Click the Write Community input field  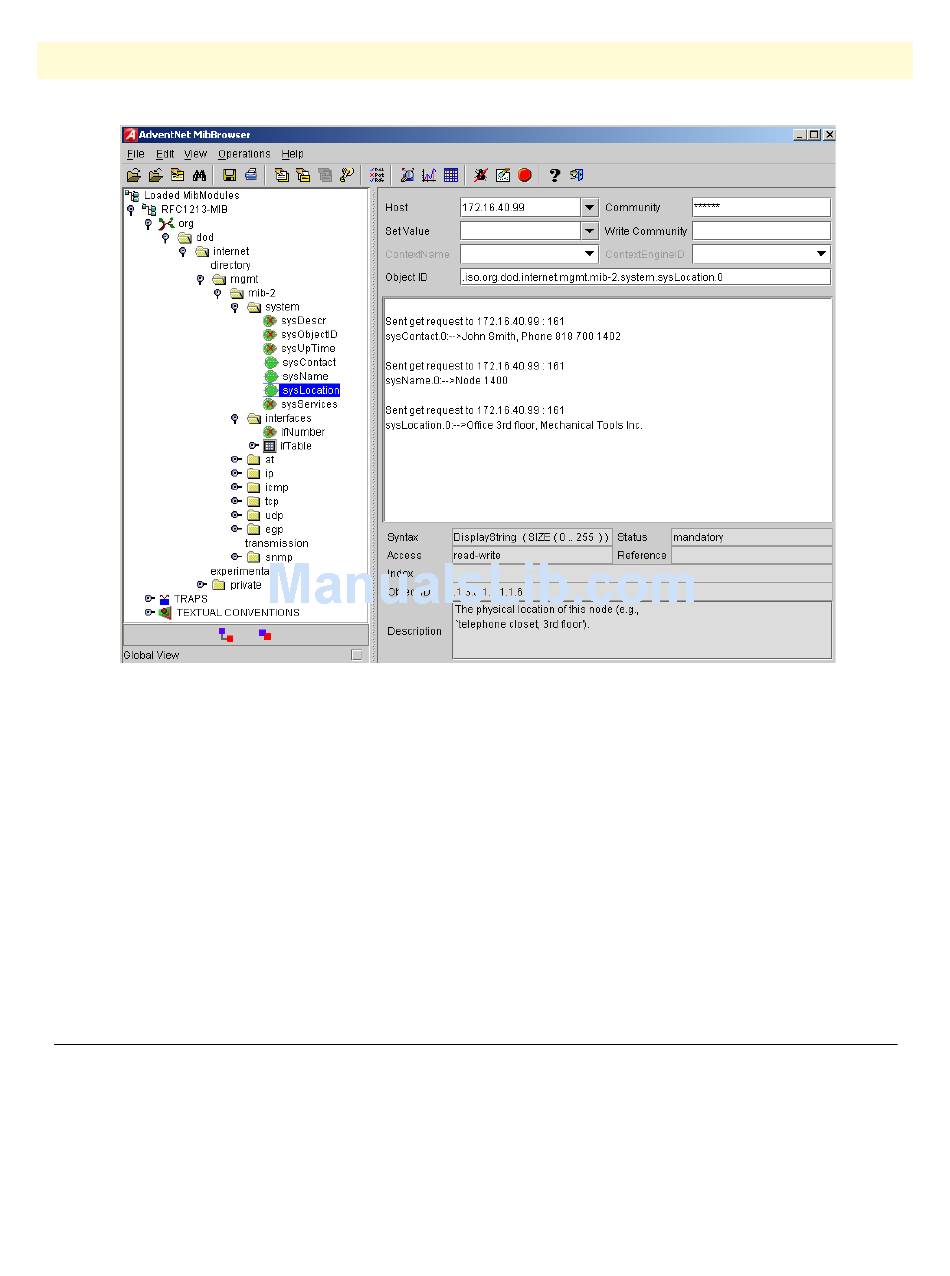coord(761,231)
